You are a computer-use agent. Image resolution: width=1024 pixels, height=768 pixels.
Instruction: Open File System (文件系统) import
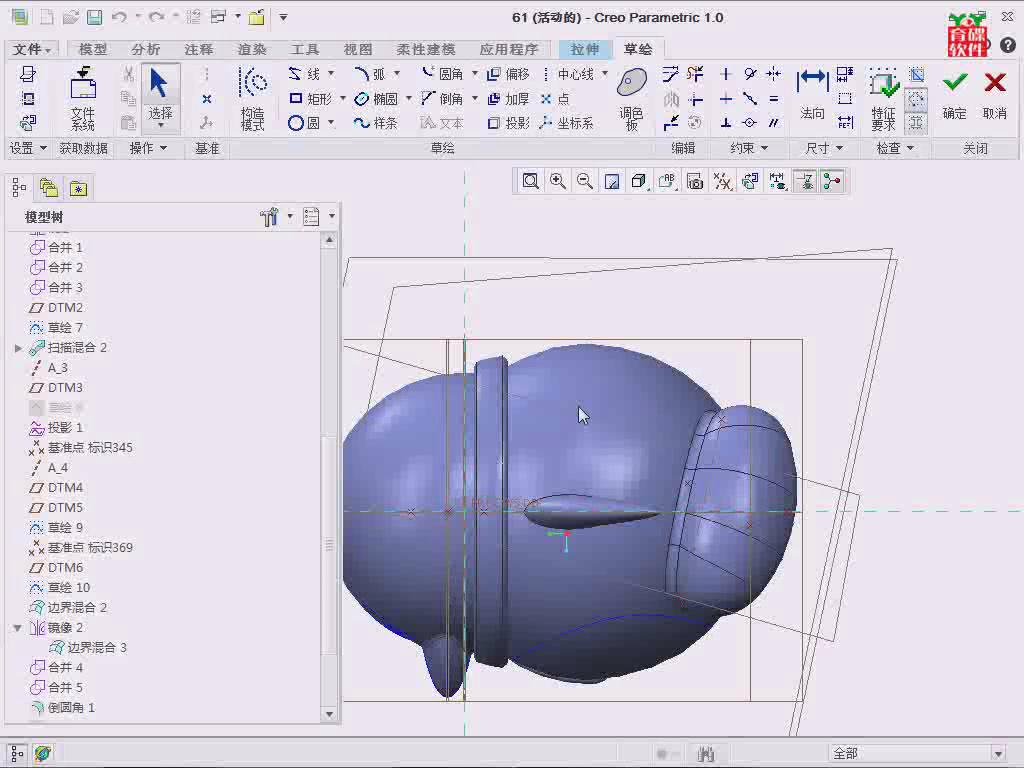(83, 98)
